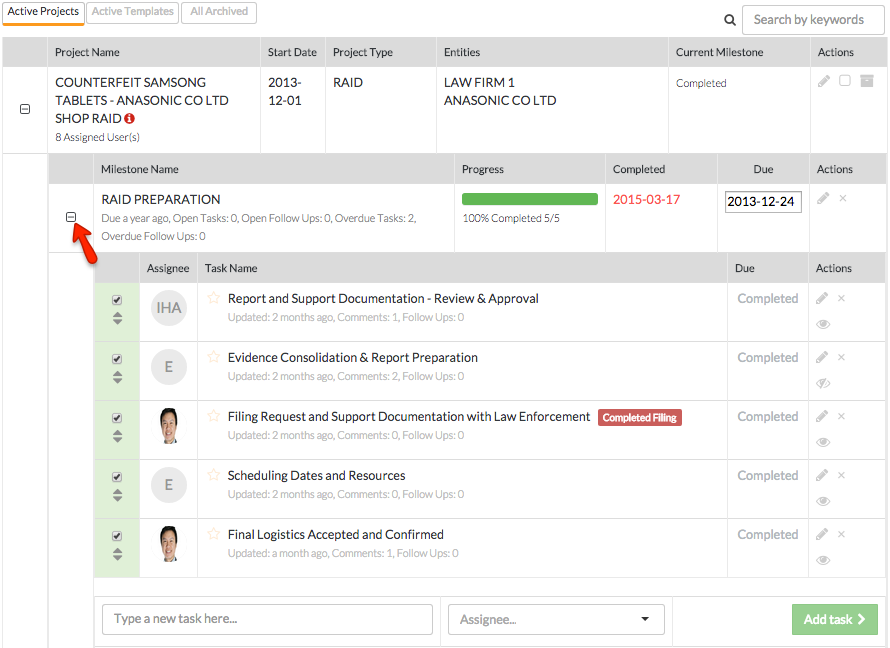The image size is (890, 648).
Task: Archive the Counterfeit Samsong Tablets project
Action: click(x=866, y=81)
